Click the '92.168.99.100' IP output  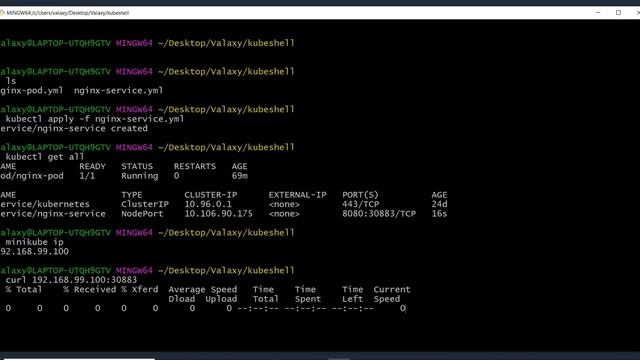coord(34,252)
